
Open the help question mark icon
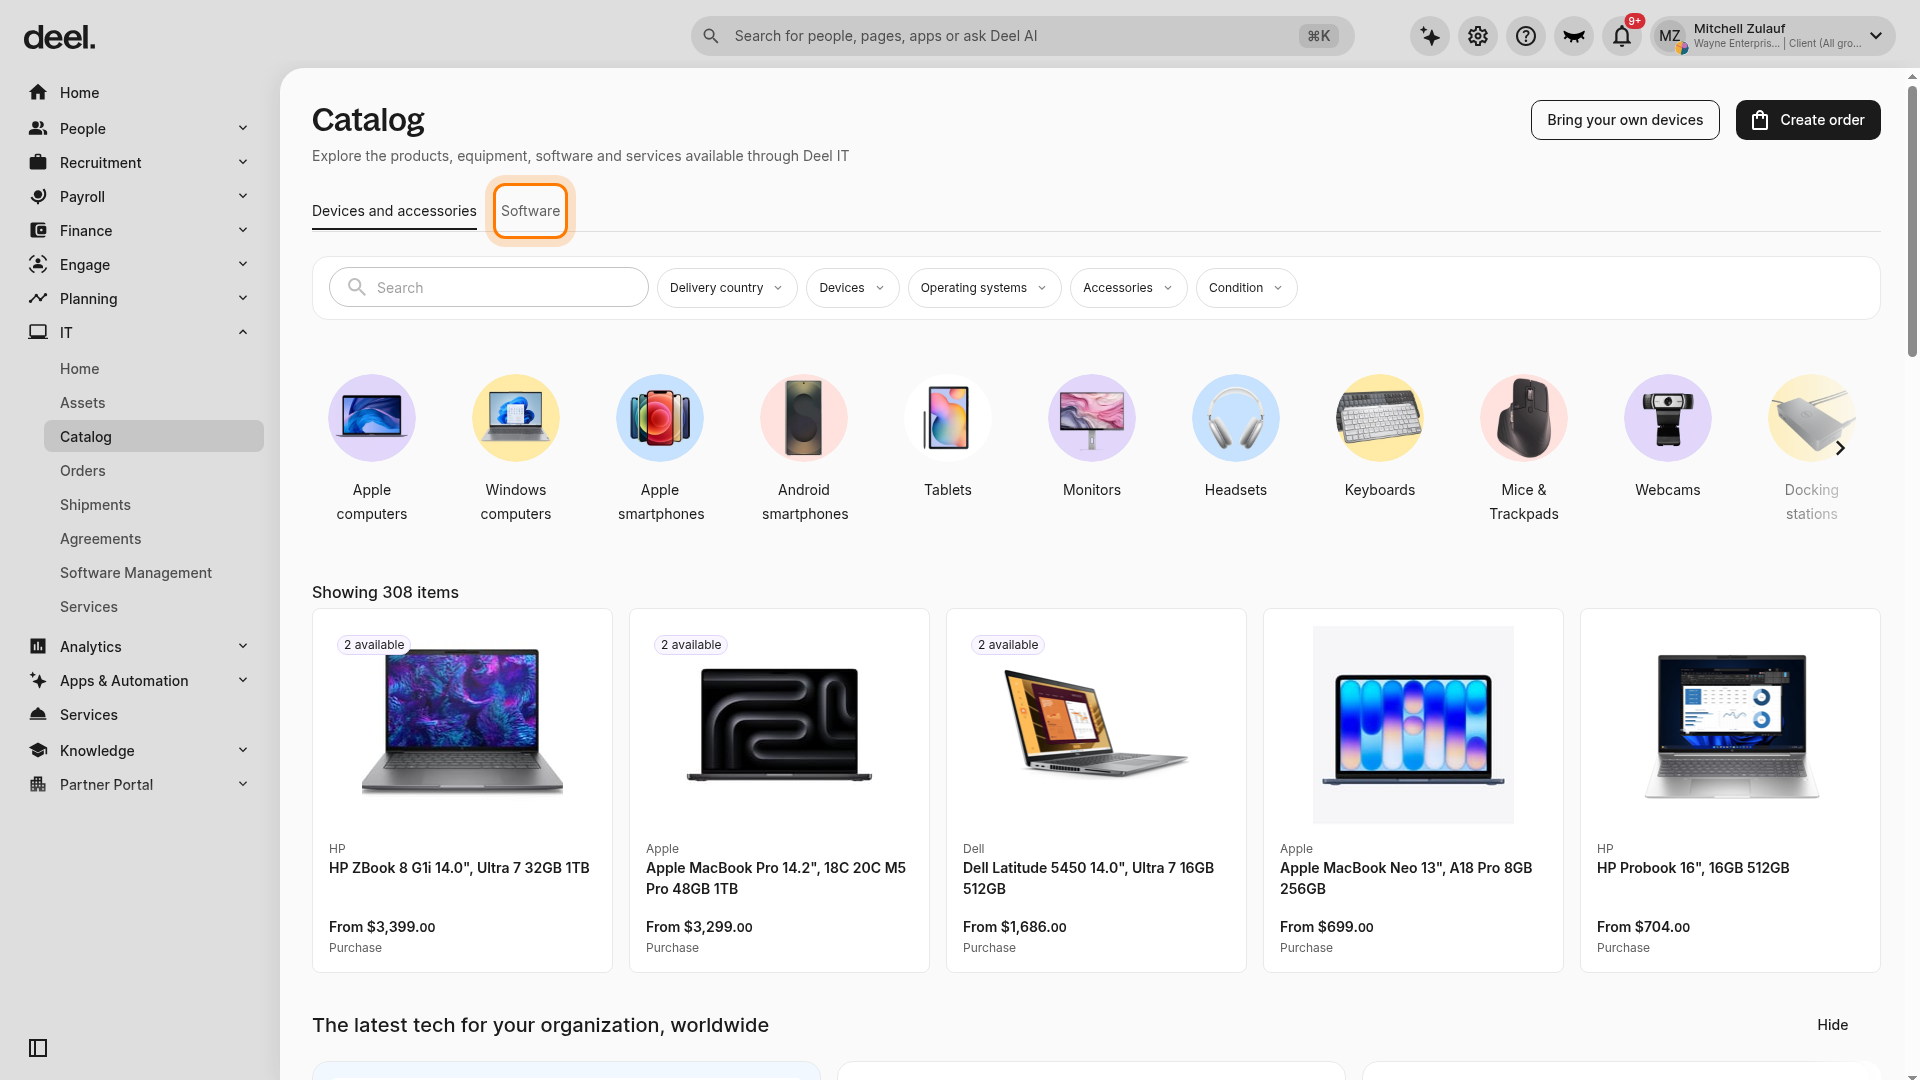point(1526,36)
